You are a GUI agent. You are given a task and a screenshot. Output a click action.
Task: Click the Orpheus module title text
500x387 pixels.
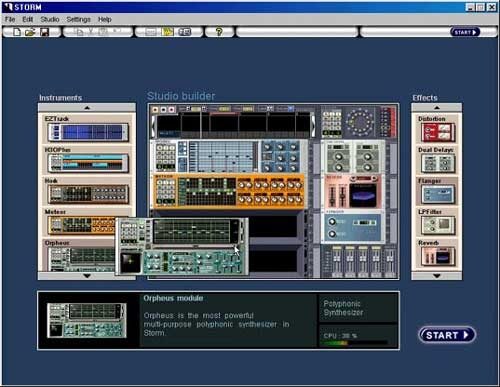[173, 298]
